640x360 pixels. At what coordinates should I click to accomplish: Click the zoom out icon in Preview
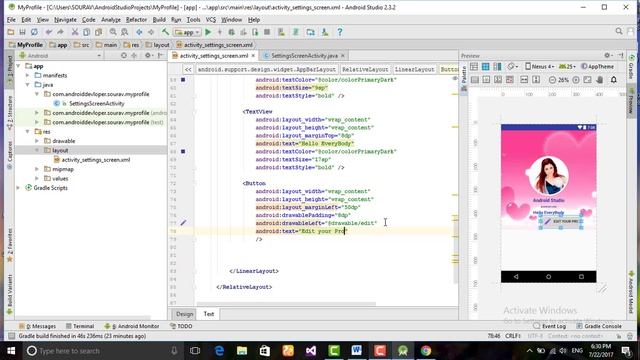[552, 80]
